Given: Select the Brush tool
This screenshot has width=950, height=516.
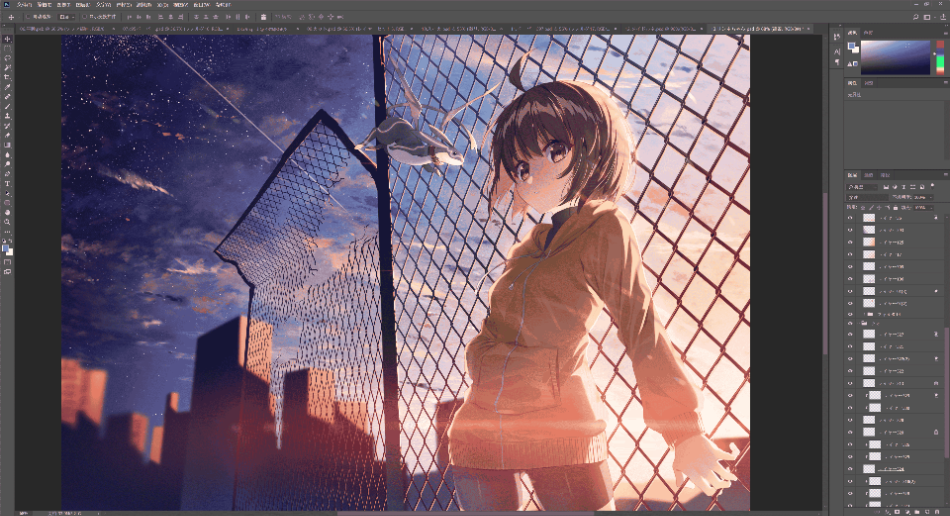Looking at the screenshot, I should click(x=7, y=107).
